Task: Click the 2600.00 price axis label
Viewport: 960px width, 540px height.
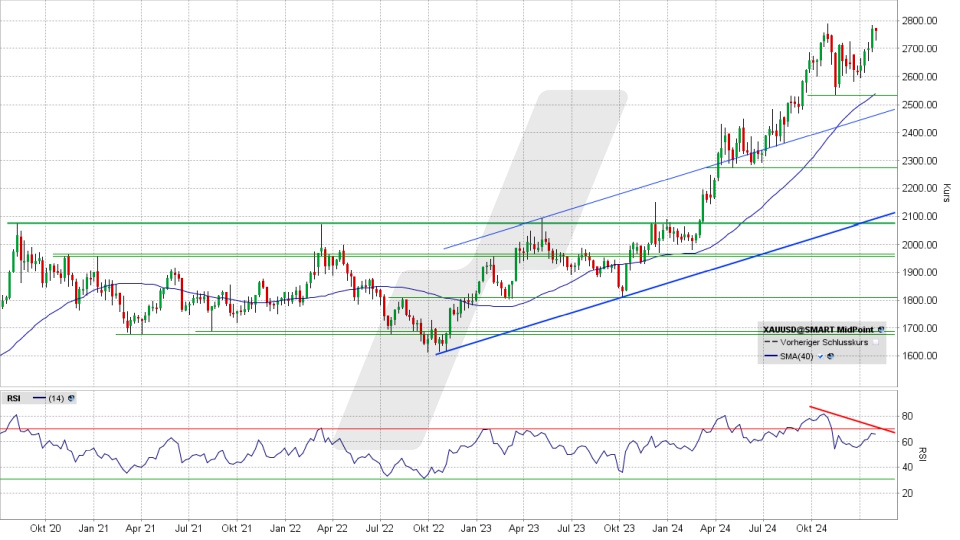Action: coord(920,77)
